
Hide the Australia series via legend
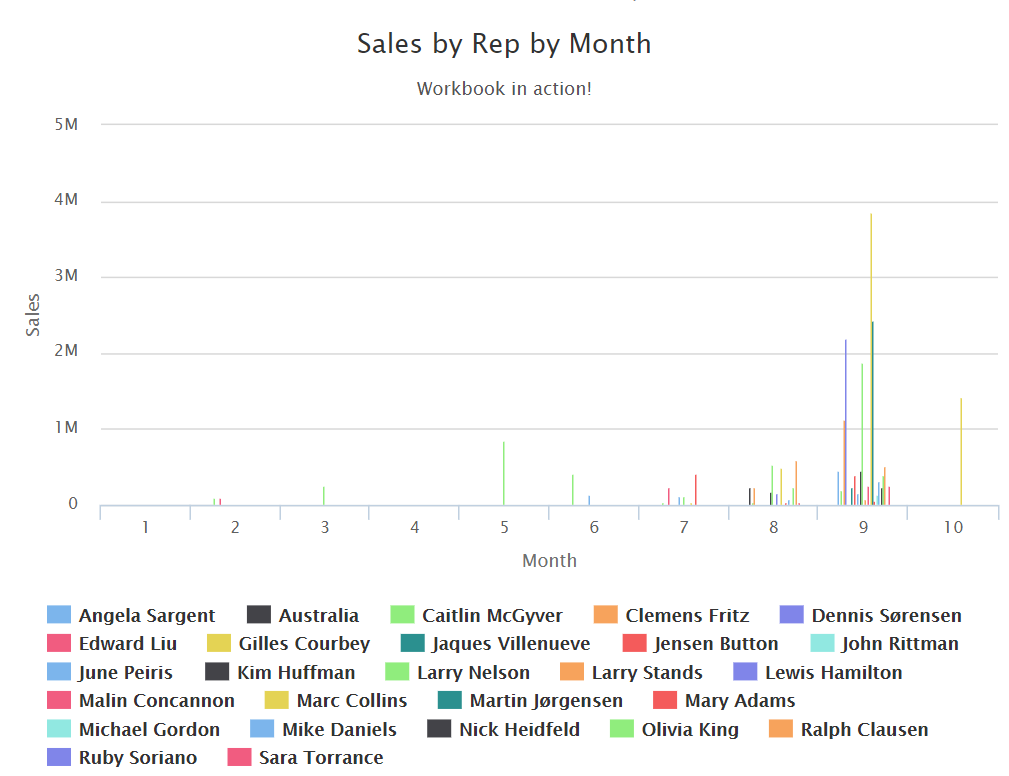click(318, 616)
